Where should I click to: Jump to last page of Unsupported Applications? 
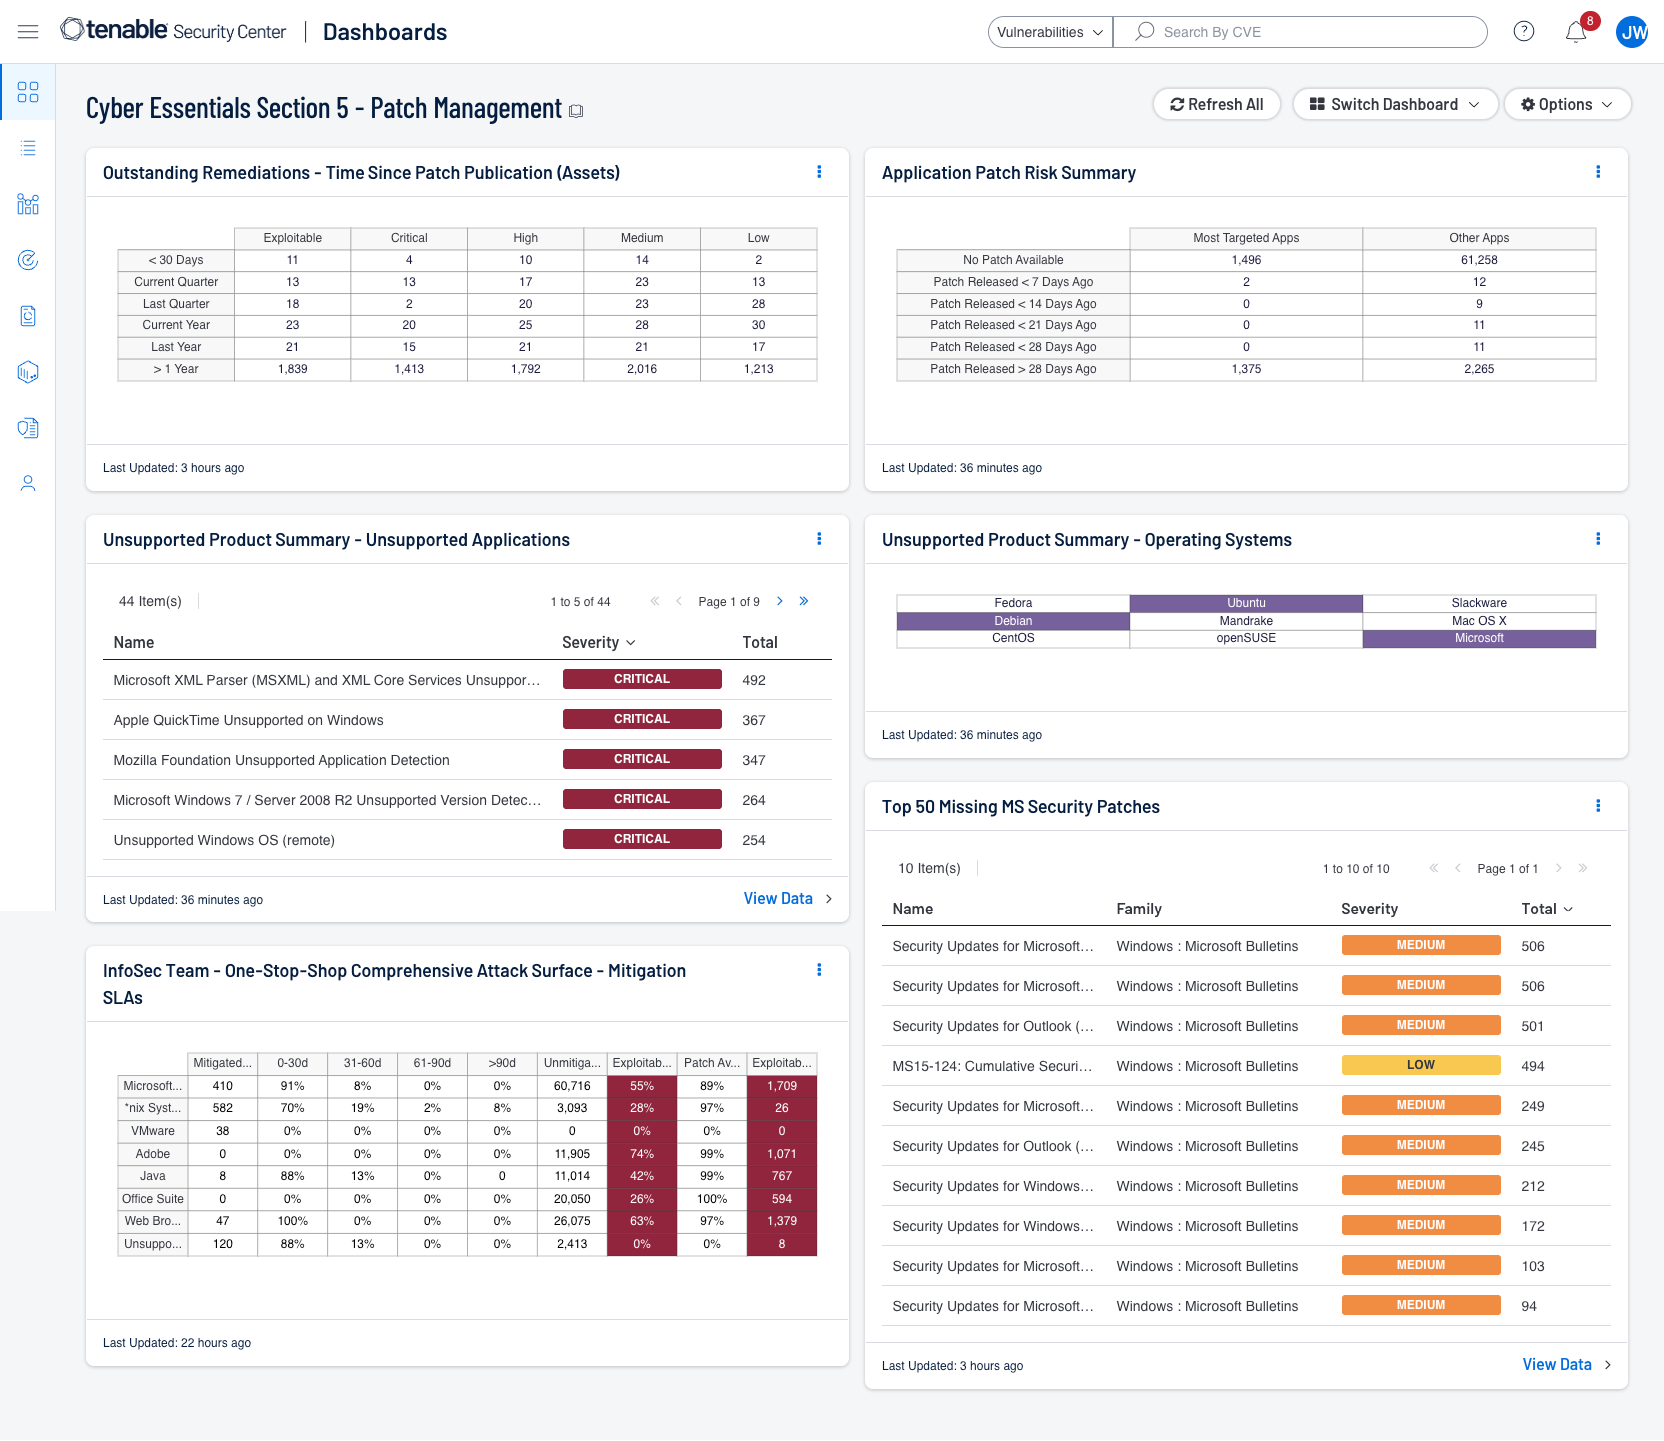[x=804, y=601]
